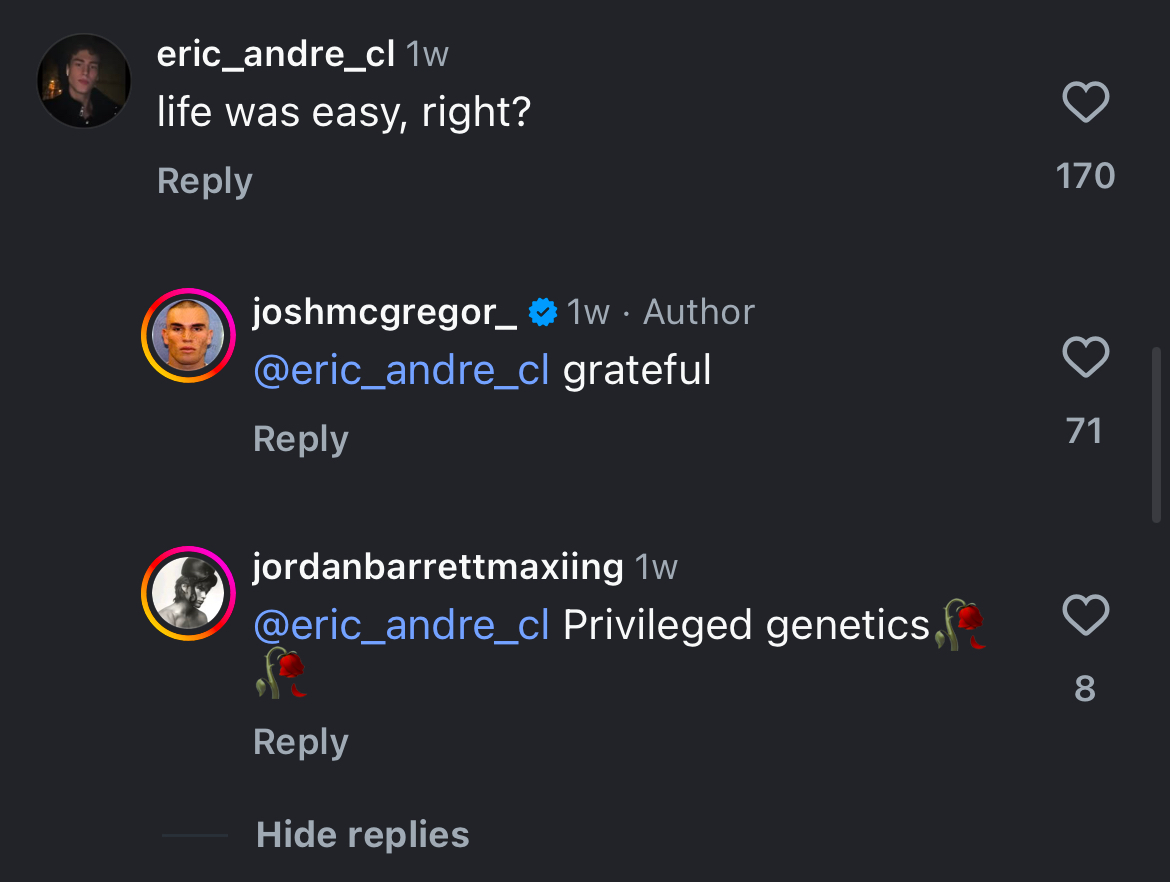Go to jordanbarrettmaxiing username profile
The height and width of the screenshot is (882, 1170).
pyautogui.click(x=438, y=568)
